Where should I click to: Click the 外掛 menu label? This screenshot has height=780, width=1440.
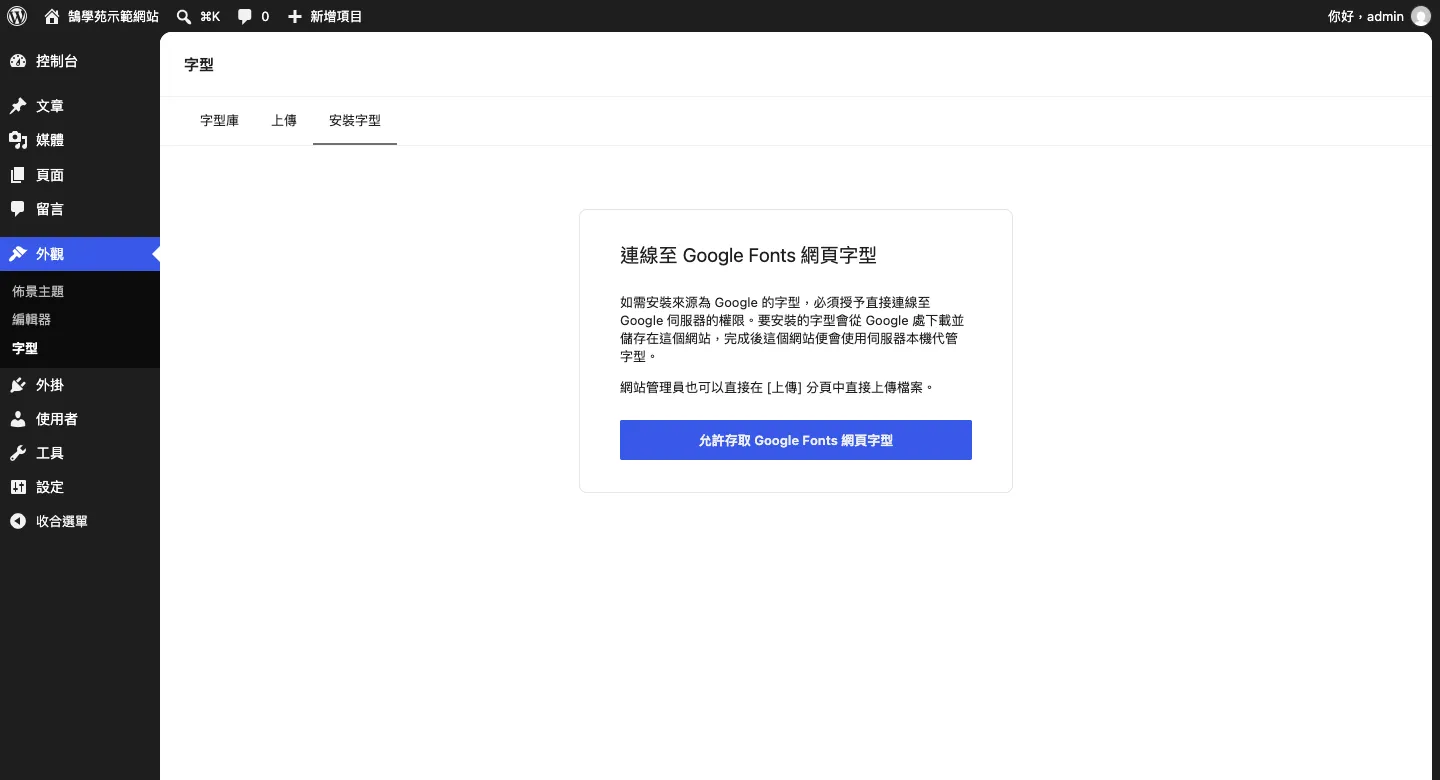pyautogui.click(x=50, y=385)
